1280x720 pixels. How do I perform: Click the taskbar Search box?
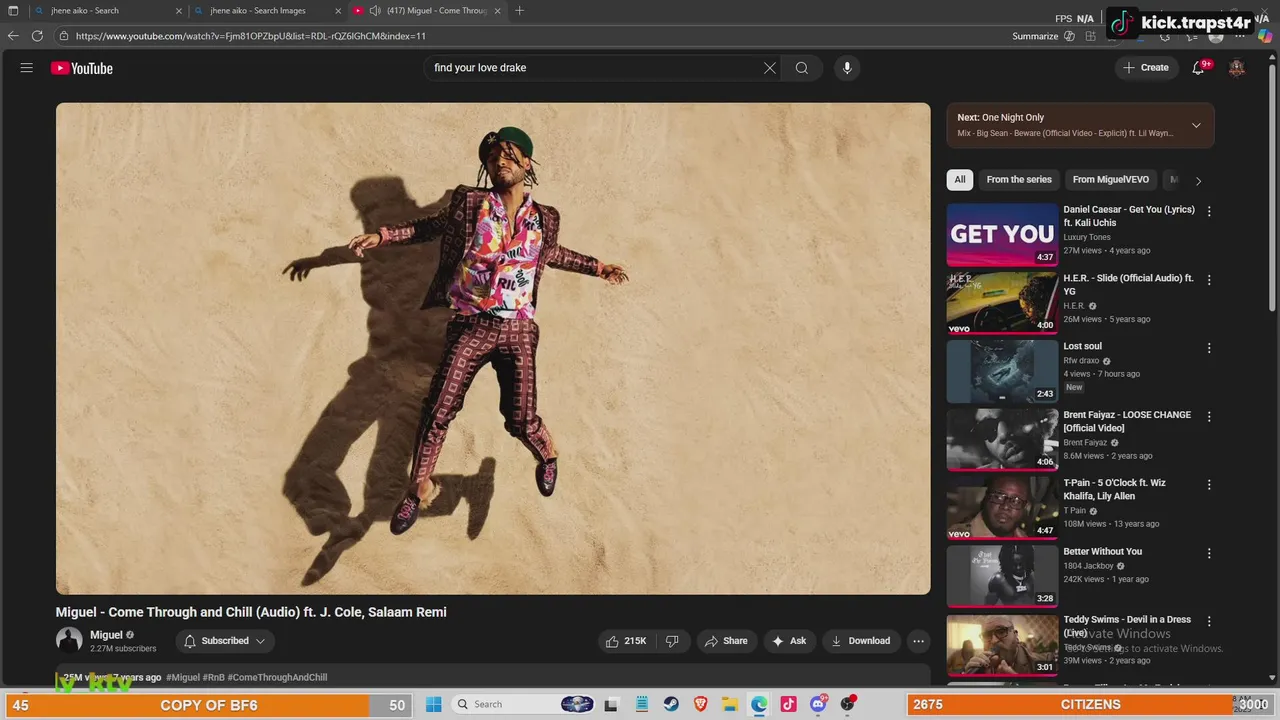pyautogui.click(x=525, y=704)
